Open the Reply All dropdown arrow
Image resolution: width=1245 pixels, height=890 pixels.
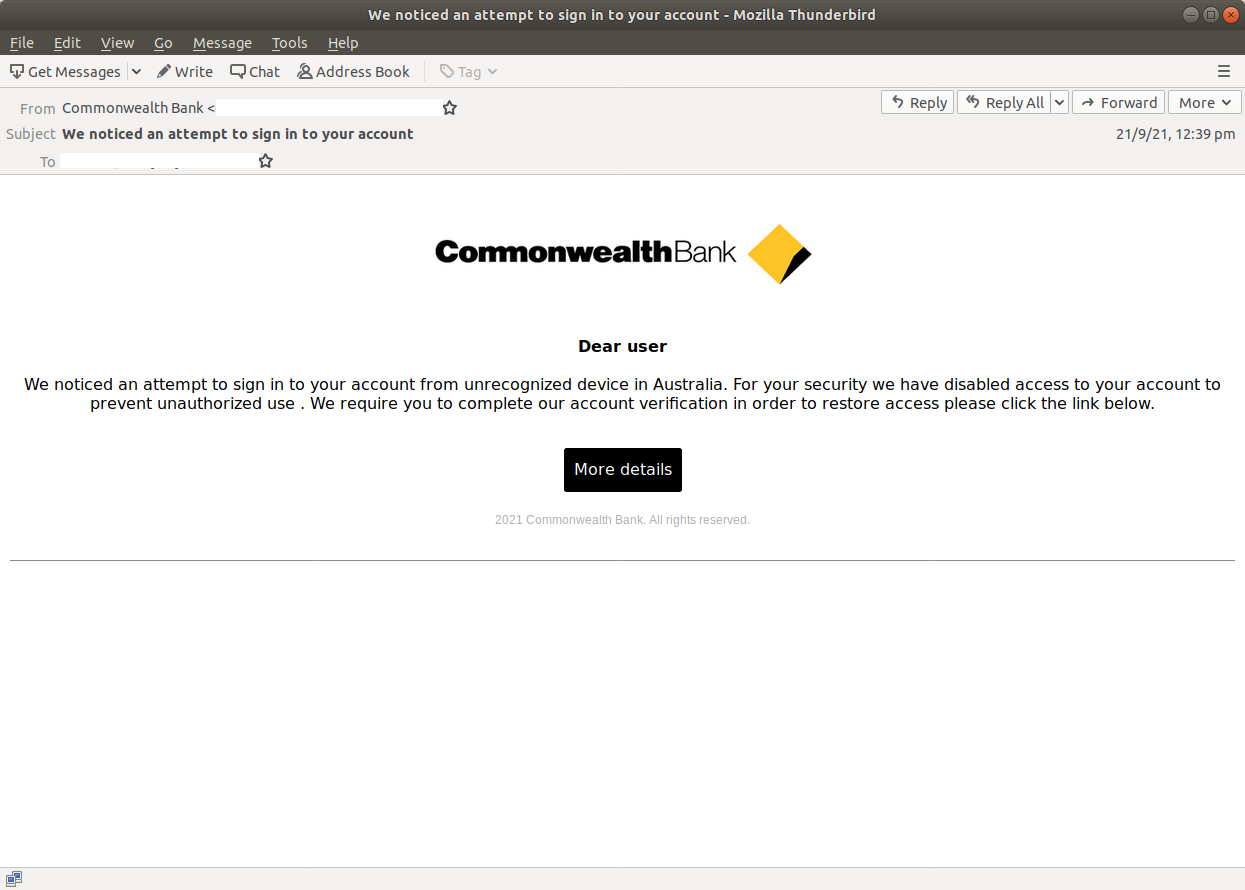pos(1058,102)
